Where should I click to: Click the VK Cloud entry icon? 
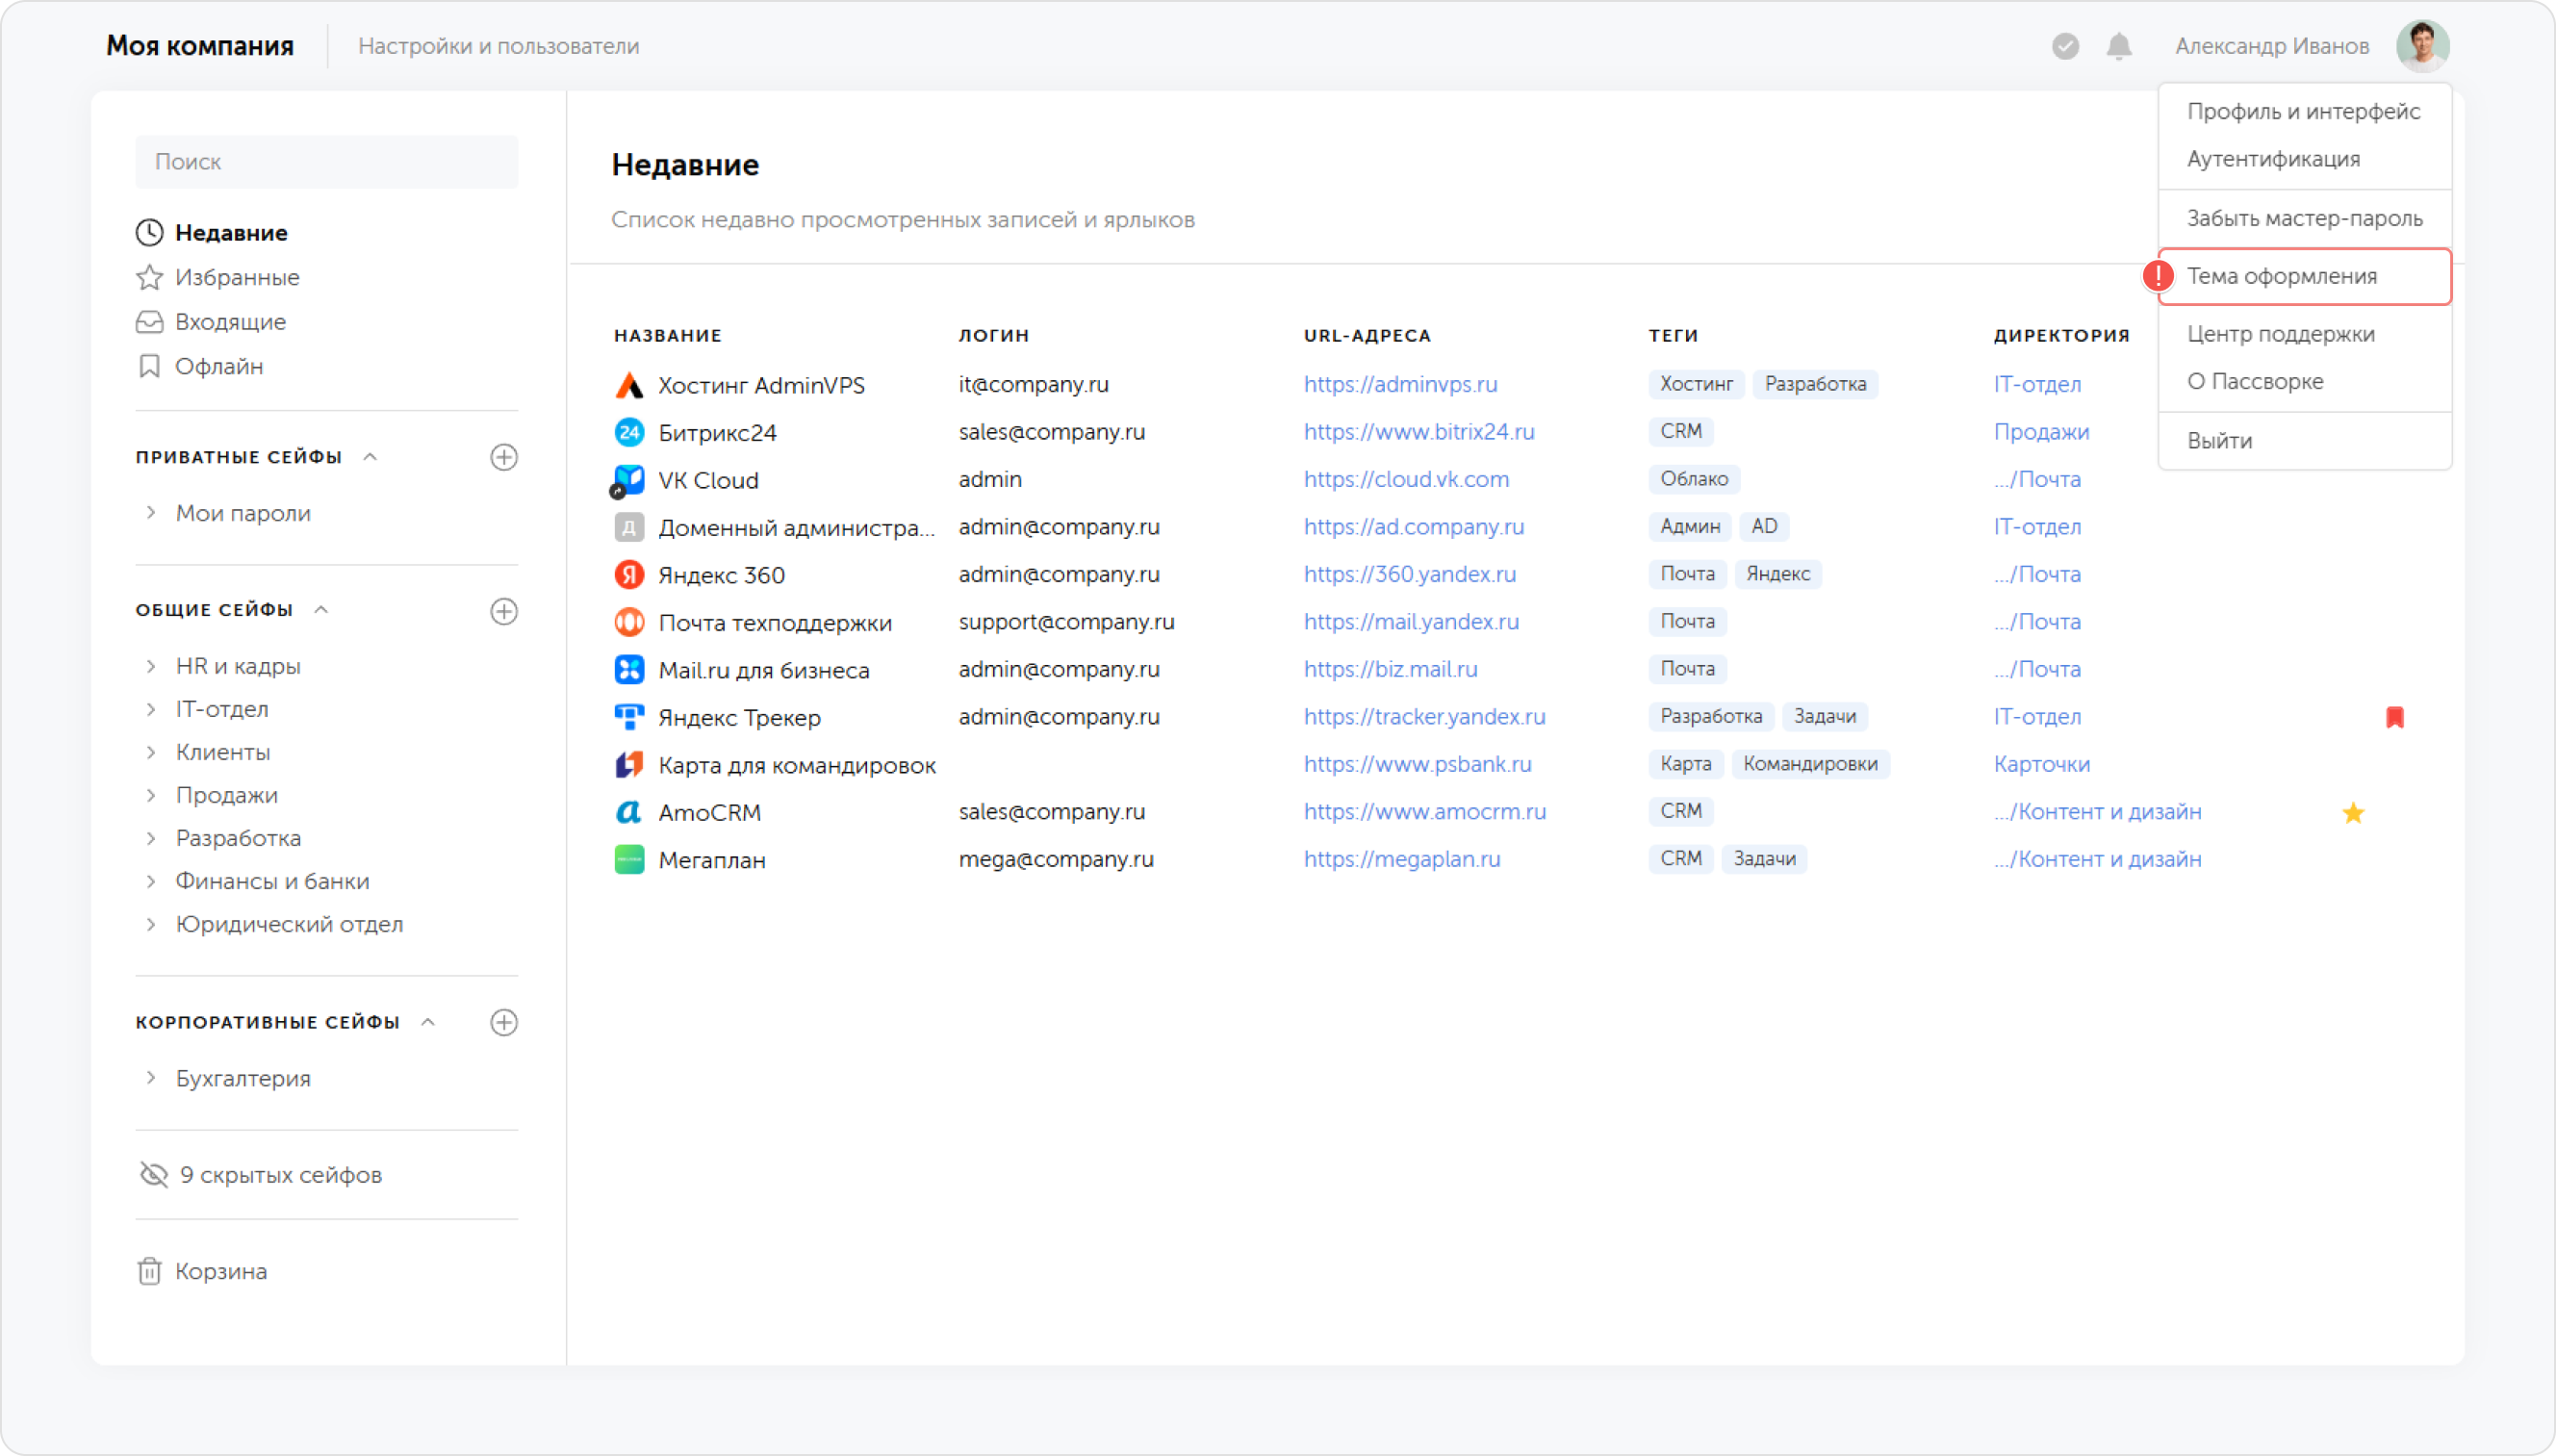[629, 480]
